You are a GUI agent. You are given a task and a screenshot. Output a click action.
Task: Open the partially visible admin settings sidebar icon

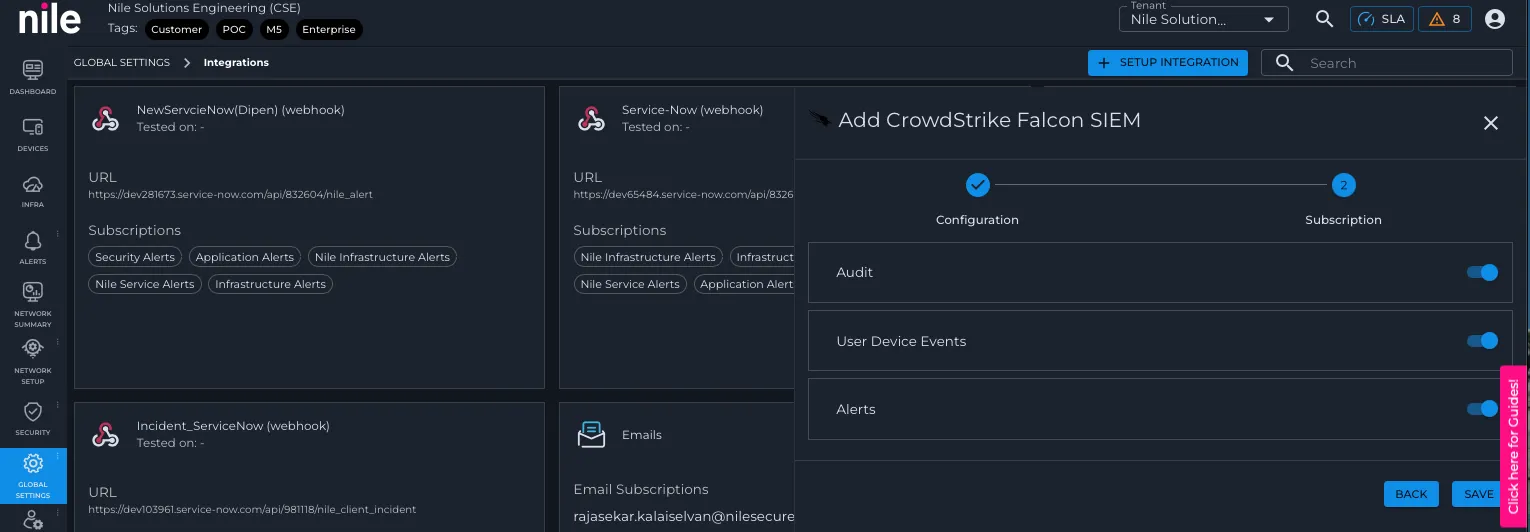coord(33,520)
